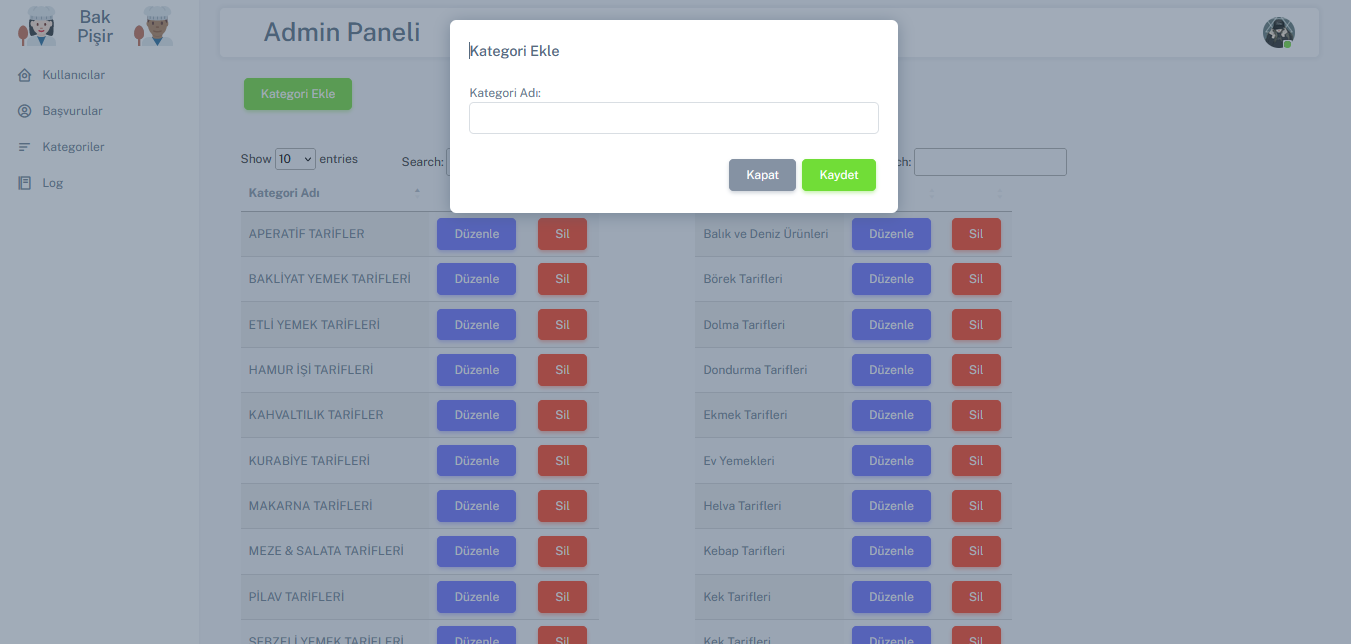Screen dimensions: 1351x644
Task: Sort the Kategori Adı column ascending
Action: [x=417, y=192]
